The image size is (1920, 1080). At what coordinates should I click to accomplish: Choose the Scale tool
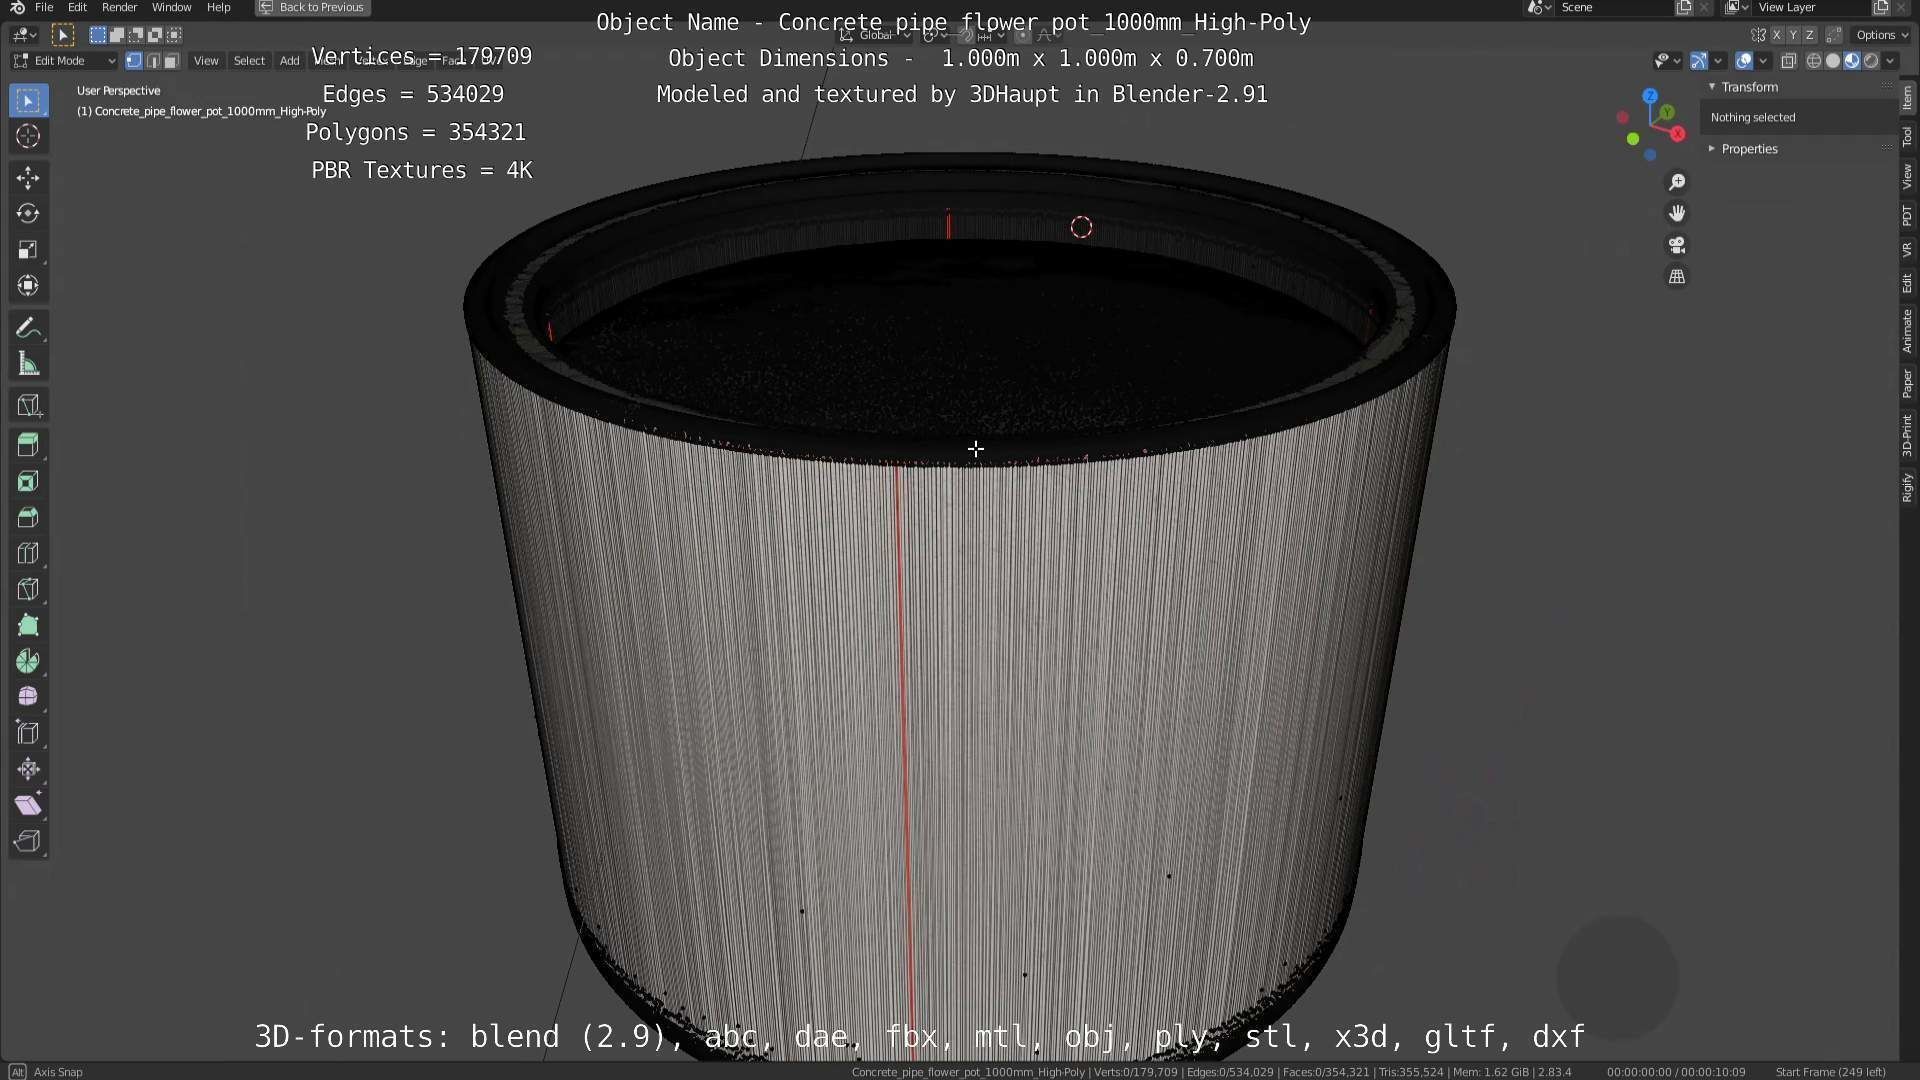tap(28, 250)
